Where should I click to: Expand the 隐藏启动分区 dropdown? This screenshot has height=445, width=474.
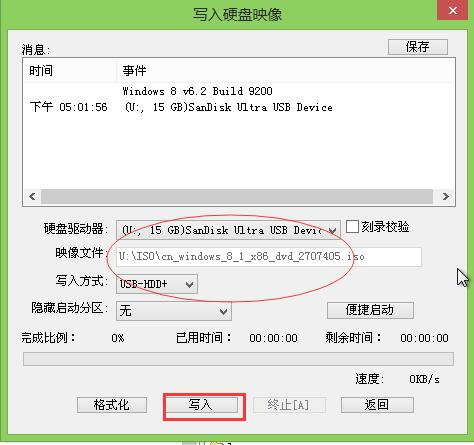pos(174,311)
